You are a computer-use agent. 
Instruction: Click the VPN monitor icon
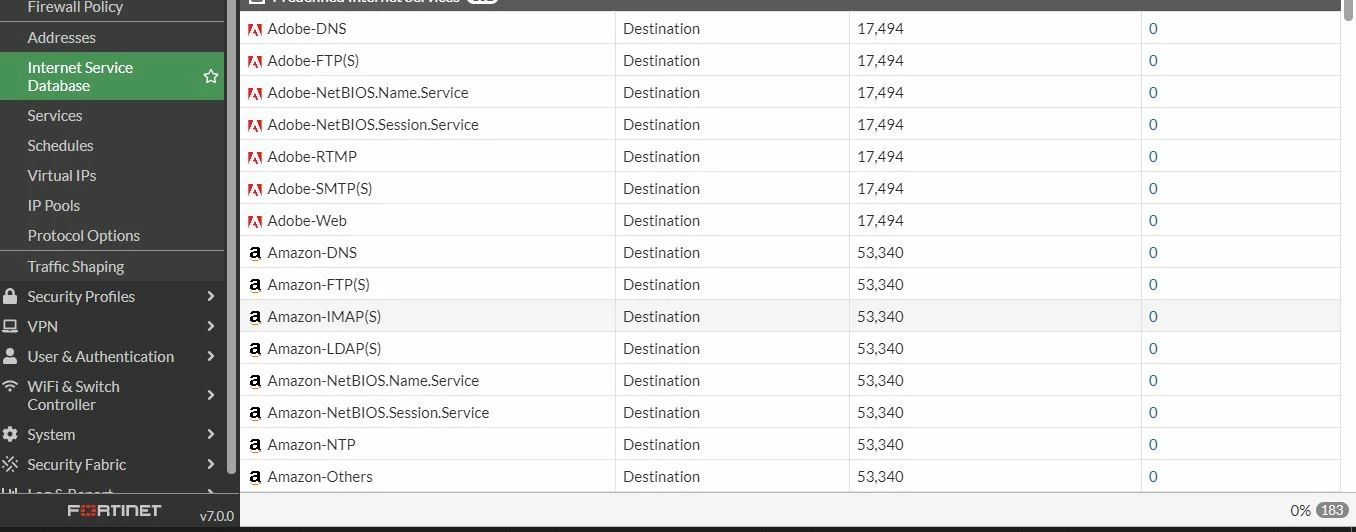click(10, 326)
